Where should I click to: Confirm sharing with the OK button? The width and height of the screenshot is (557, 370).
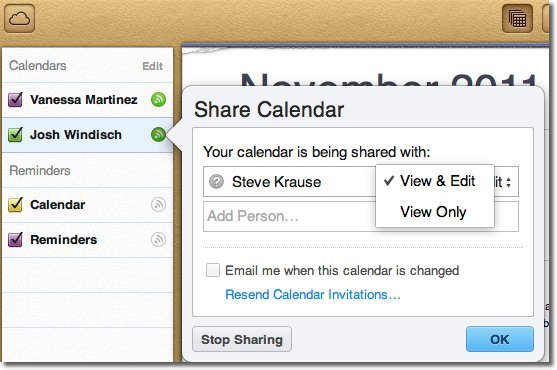(500, 339)
